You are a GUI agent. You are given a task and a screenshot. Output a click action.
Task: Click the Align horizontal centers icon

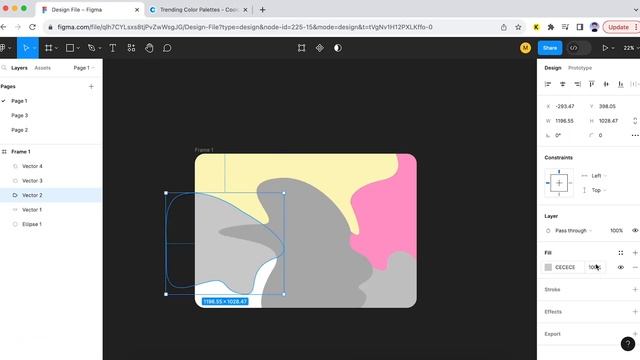click(562, 84)
